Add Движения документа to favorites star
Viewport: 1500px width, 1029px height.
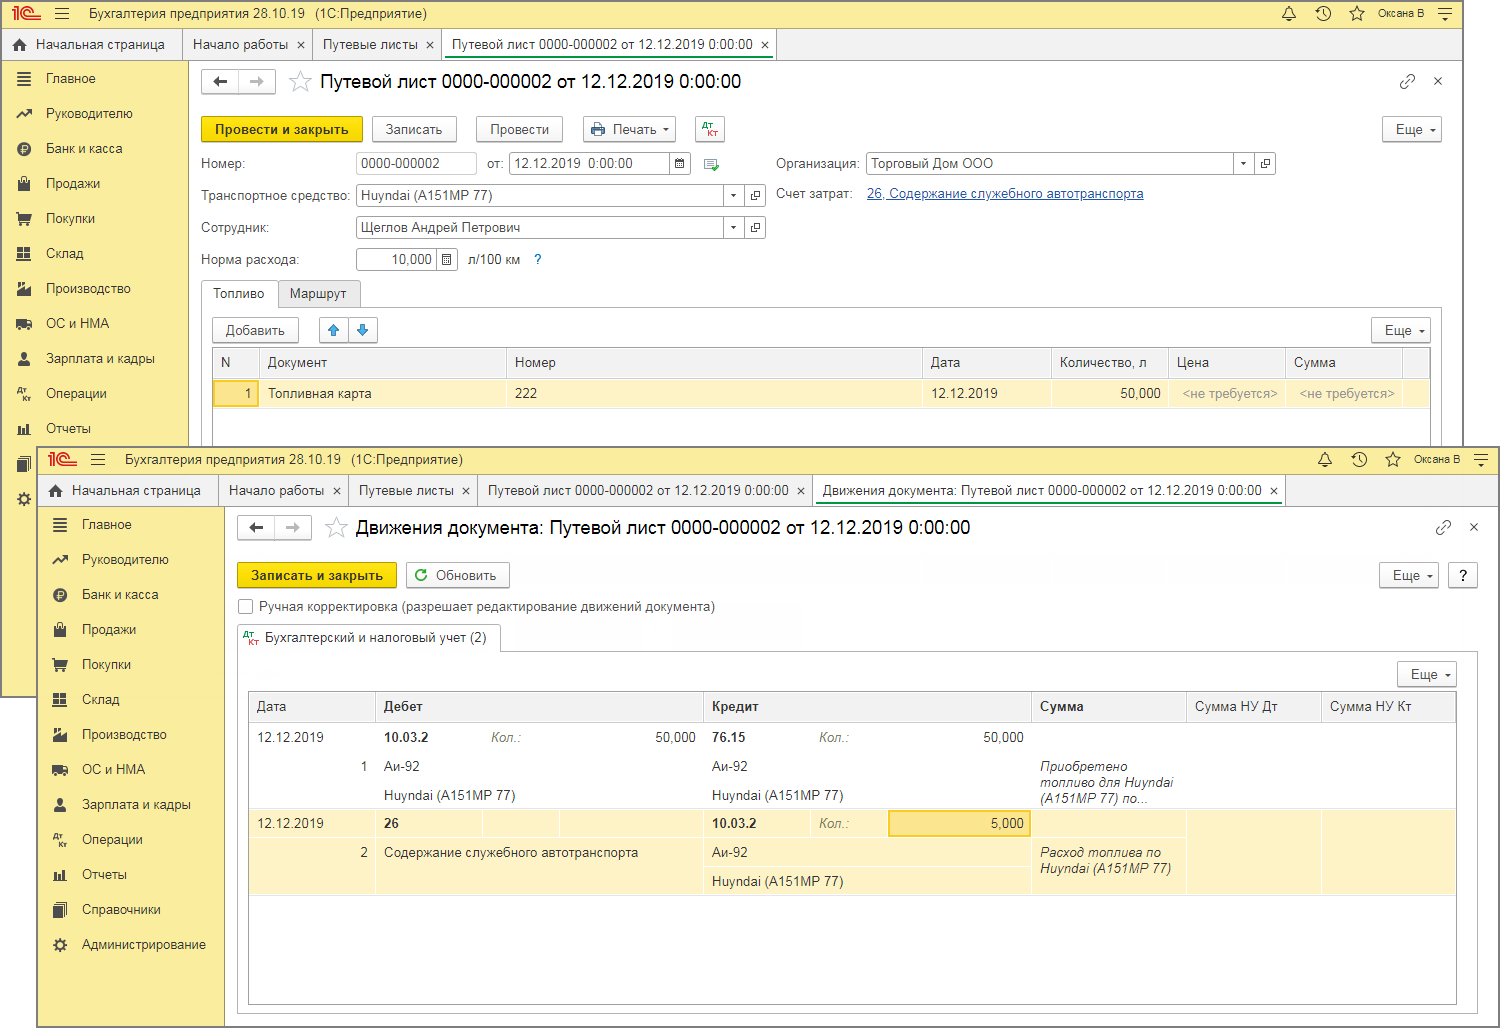336,528
